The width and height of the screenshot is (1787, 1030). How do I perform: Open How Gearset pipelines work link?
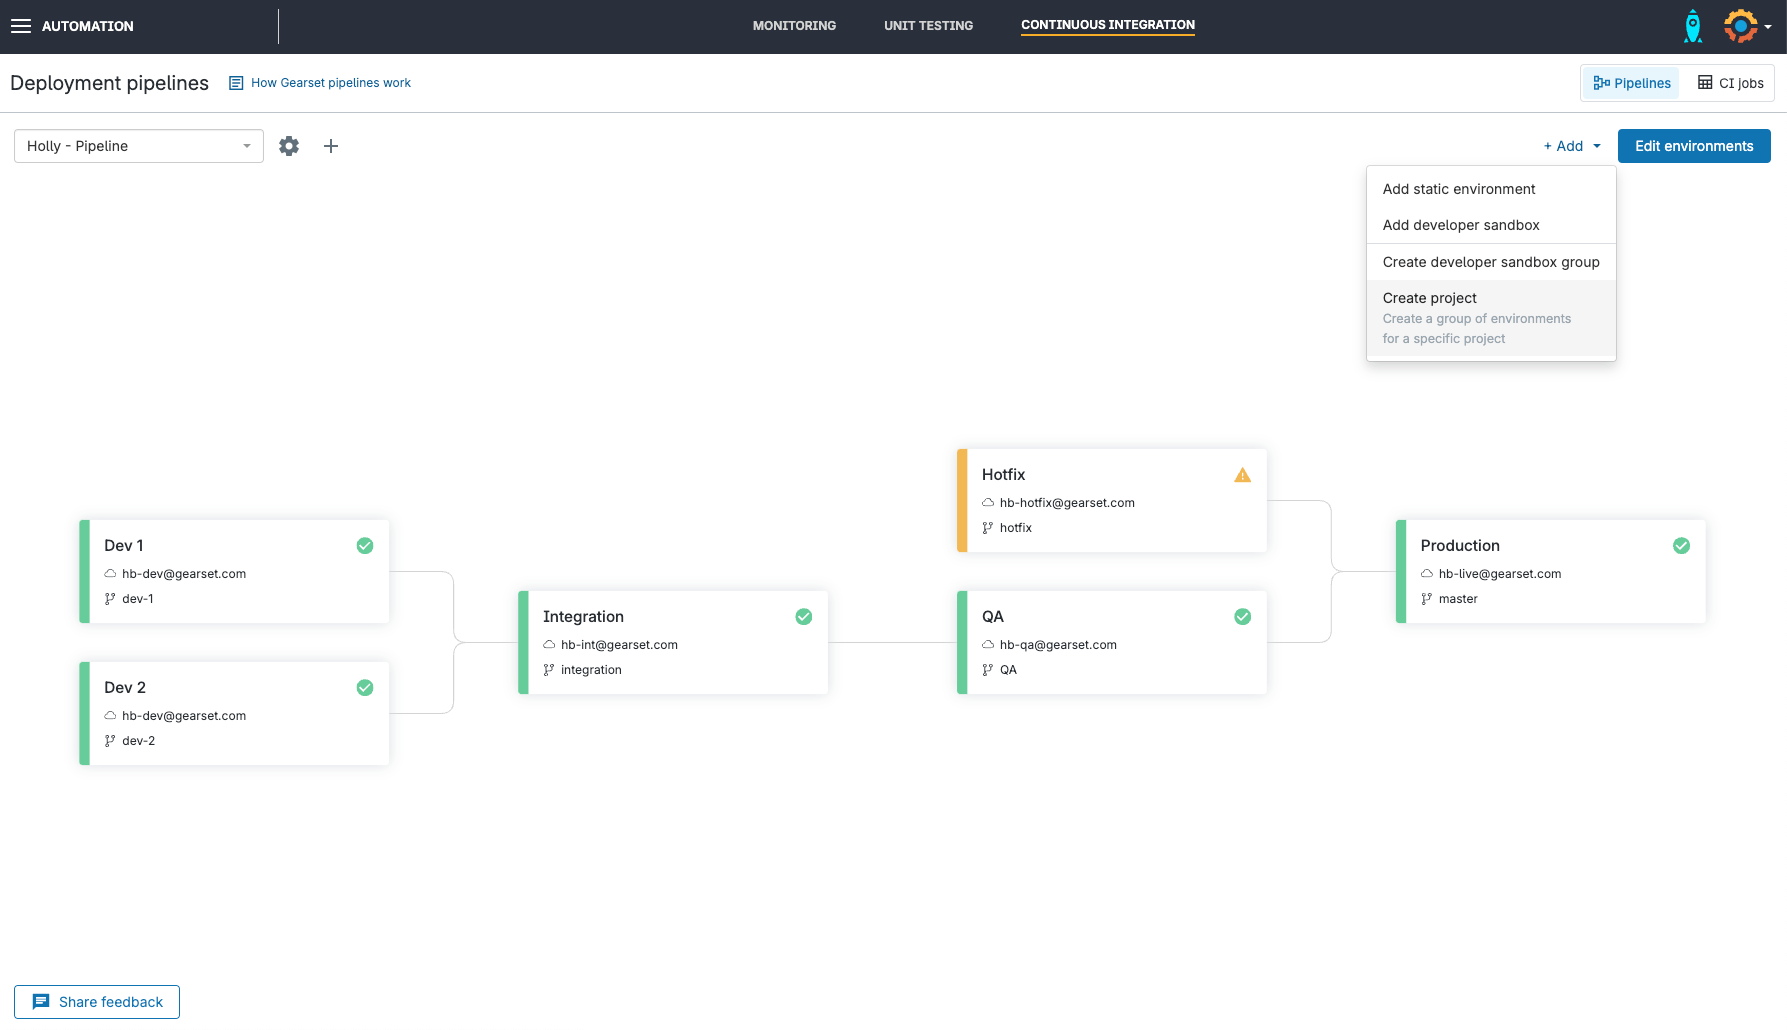point(330,83)
